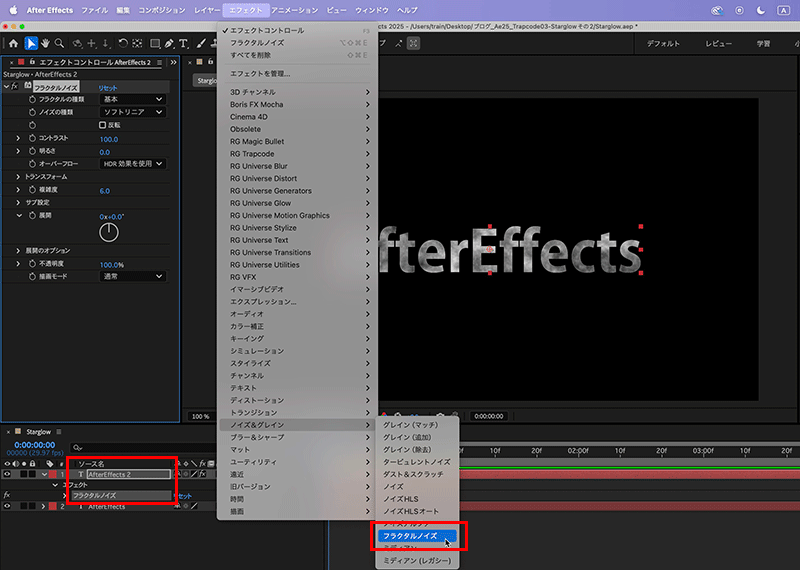Open Effect Controls panel menu icon
This screenshot has width=800, height=570.
coord(160,62)
